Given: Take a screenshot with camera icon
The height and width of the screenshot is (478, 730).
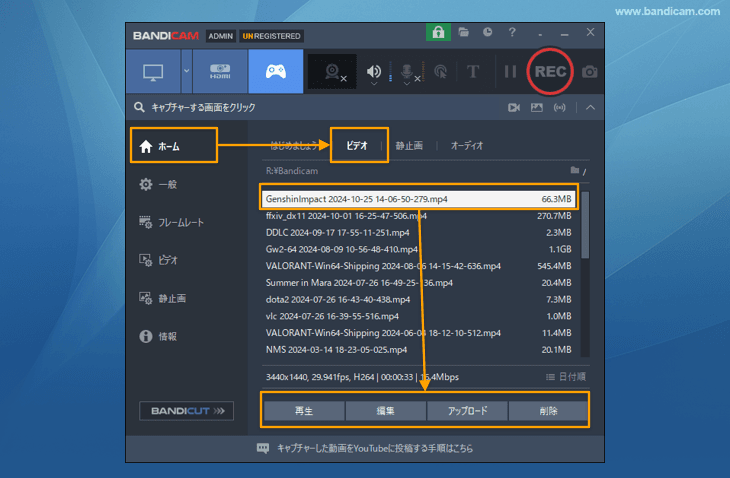Looking at the screenshot, I should pos(590,72).
